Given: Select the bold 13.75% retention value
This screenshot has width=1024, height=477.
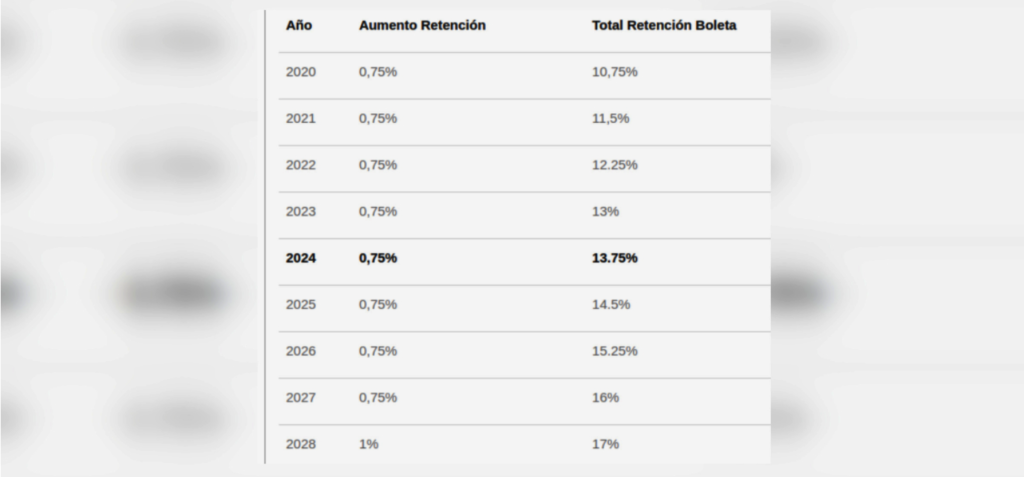Looking at the screenshot, I should pos(615,258).
